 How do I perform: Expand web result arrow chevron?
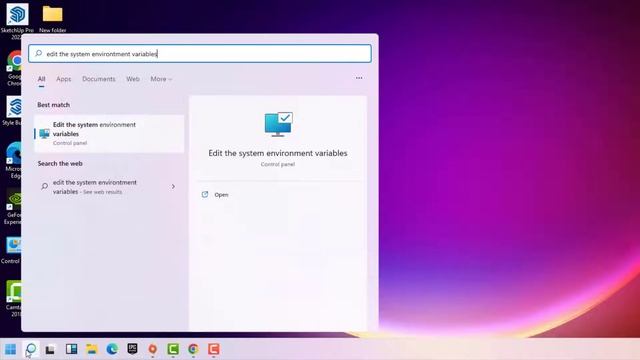(x=173, y=187)
